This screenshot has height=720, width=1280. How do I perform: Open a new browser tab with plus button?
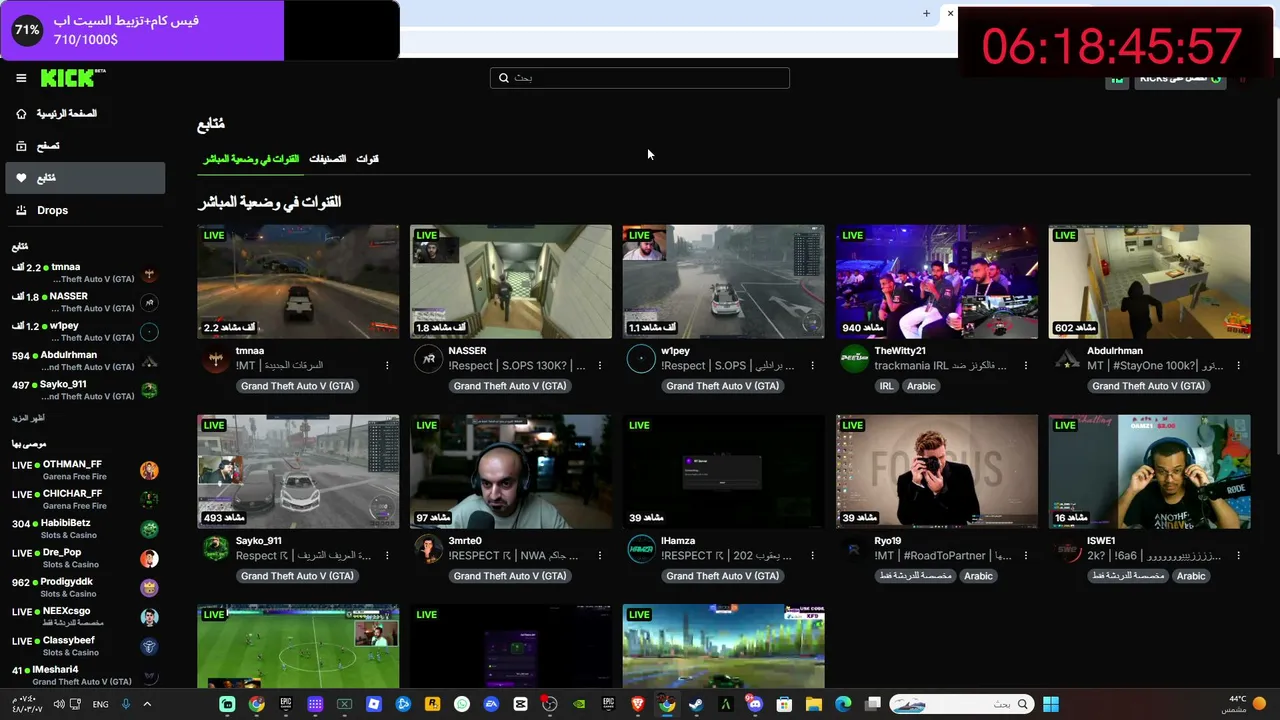coord(926,13)
